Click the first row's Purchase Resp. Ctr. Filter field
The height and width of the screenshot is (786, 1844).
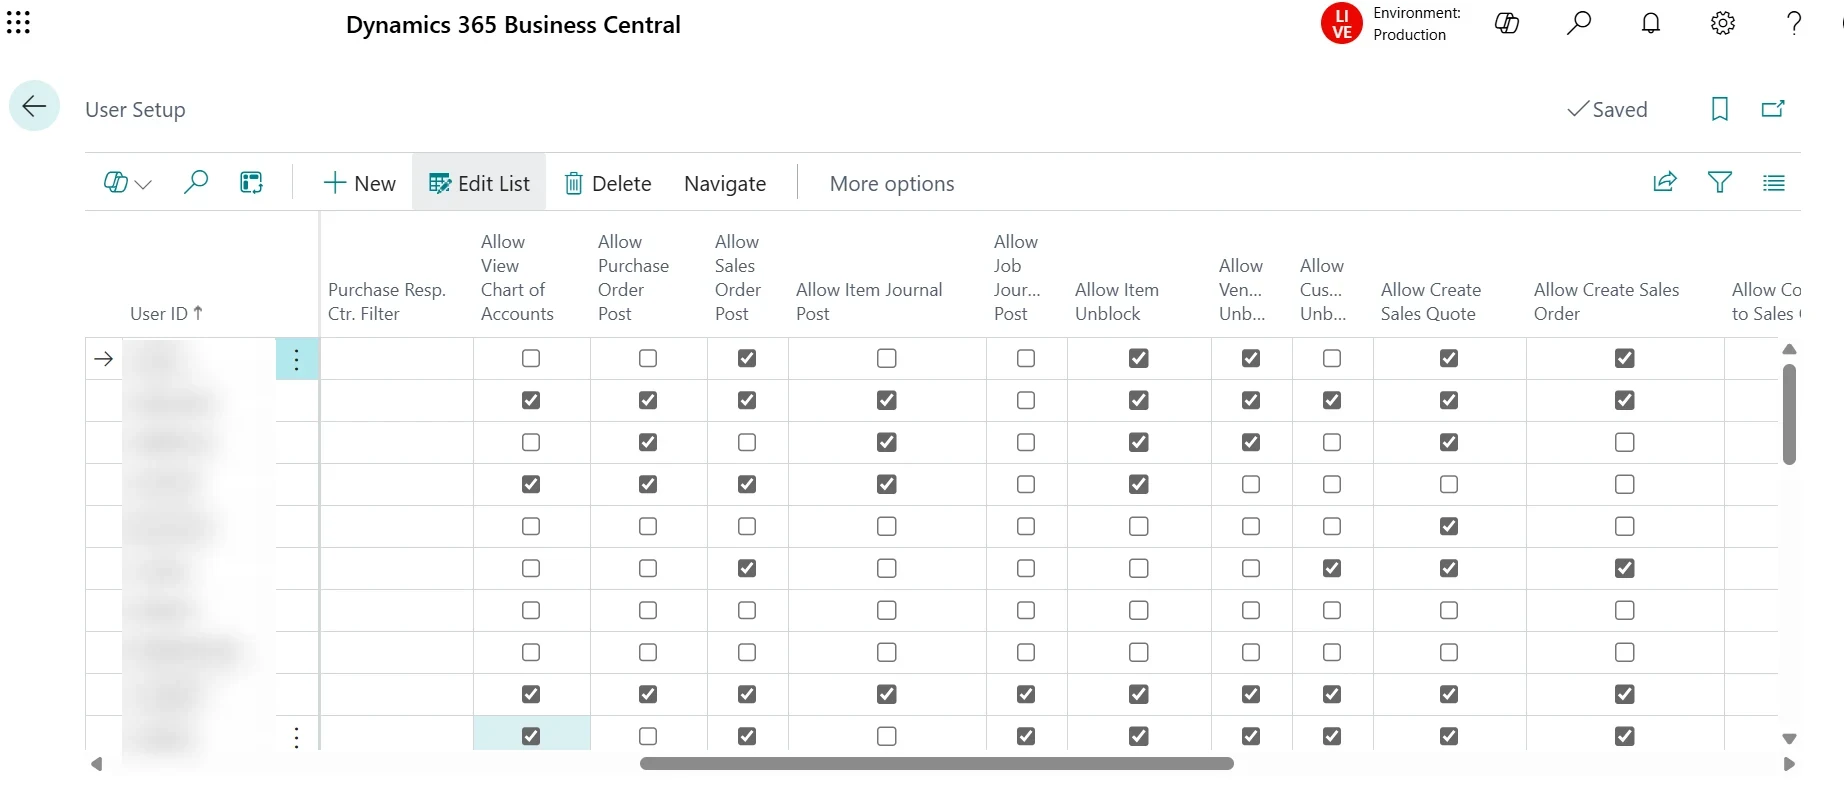click(397, 359)
